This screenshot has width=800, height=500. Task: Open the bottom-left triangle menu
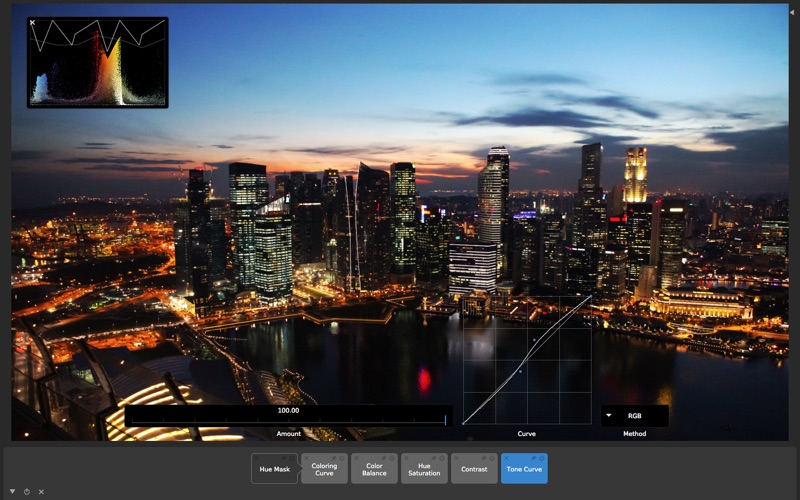click(x=12, y=491)
